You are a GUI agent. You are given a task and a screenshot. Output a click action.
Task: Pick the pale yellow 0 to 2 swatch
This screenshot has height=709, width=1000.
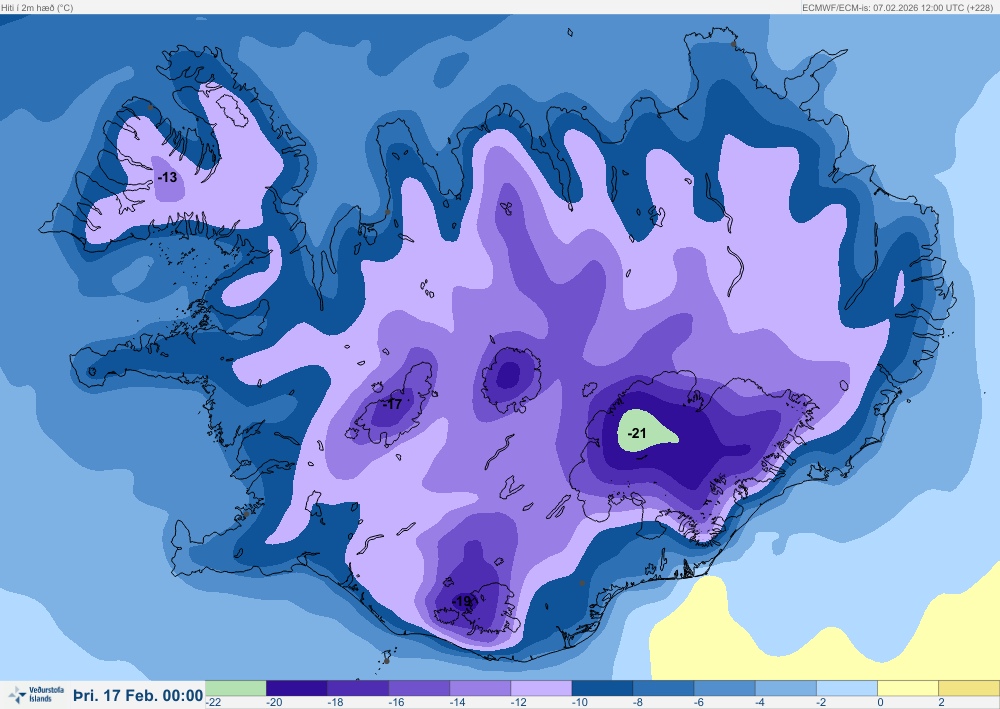tap(908, 688)
